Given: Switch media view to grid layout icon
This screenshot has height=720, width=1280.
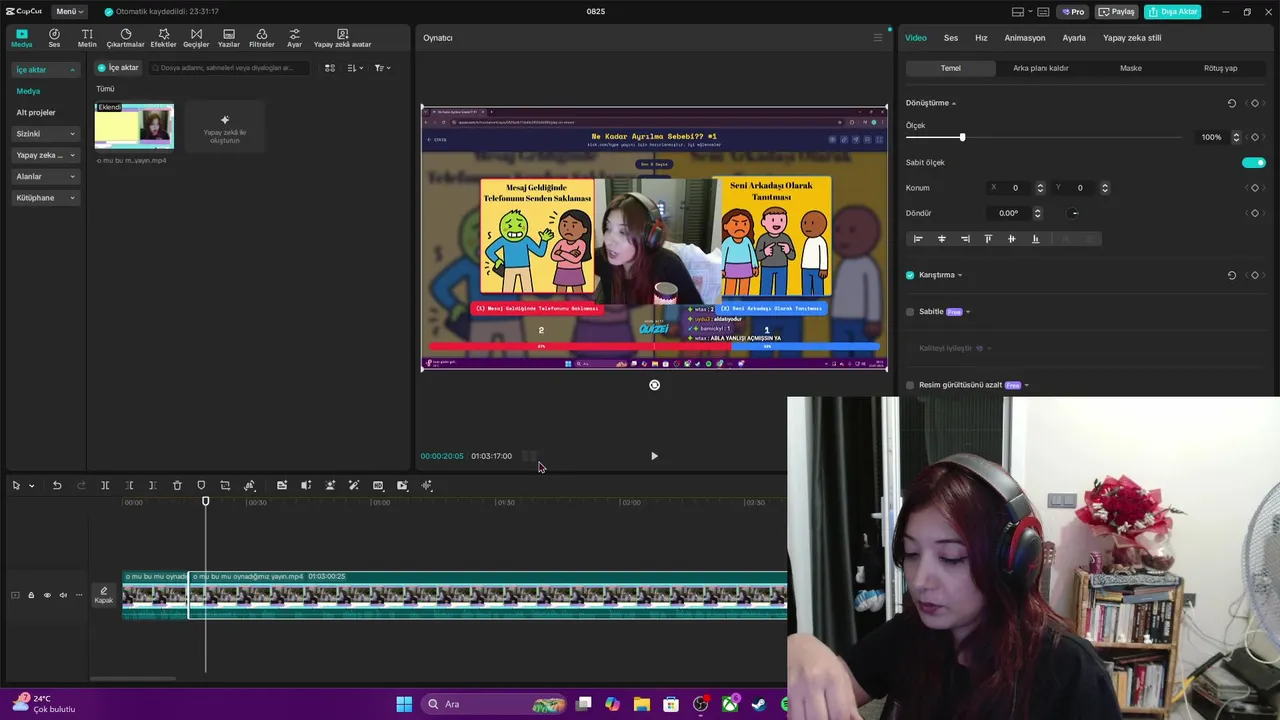Looking at the screenshot, I should (x=330, y=68).
